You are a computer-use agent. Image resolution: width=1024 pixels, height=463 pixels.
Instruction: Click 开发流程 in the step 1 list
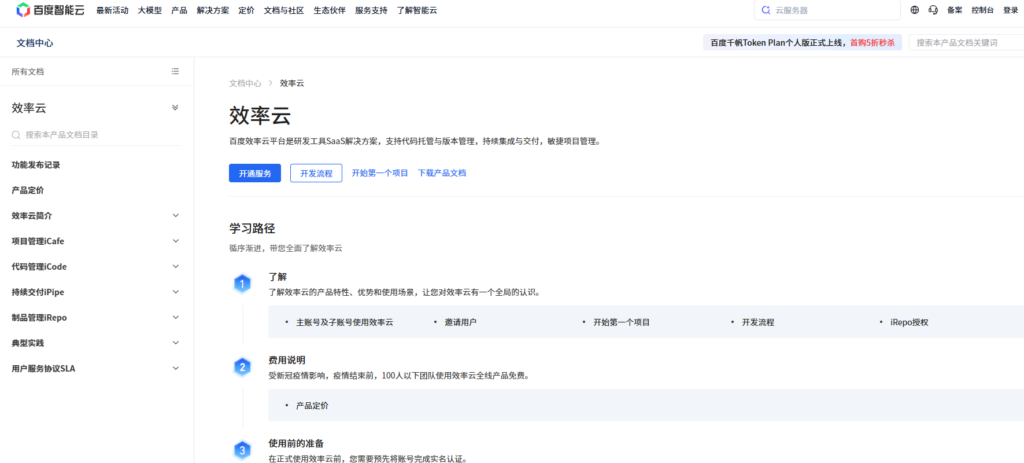(758, 323)
